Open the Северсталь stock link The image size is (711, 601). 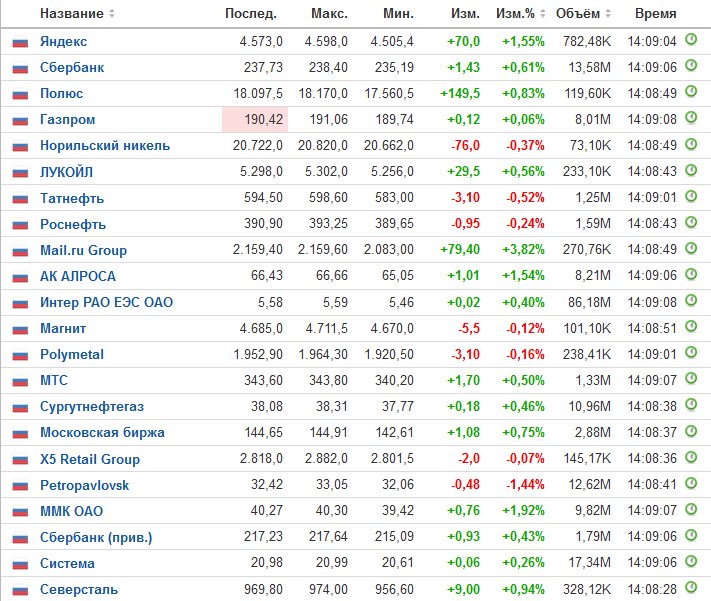(79, 590)
